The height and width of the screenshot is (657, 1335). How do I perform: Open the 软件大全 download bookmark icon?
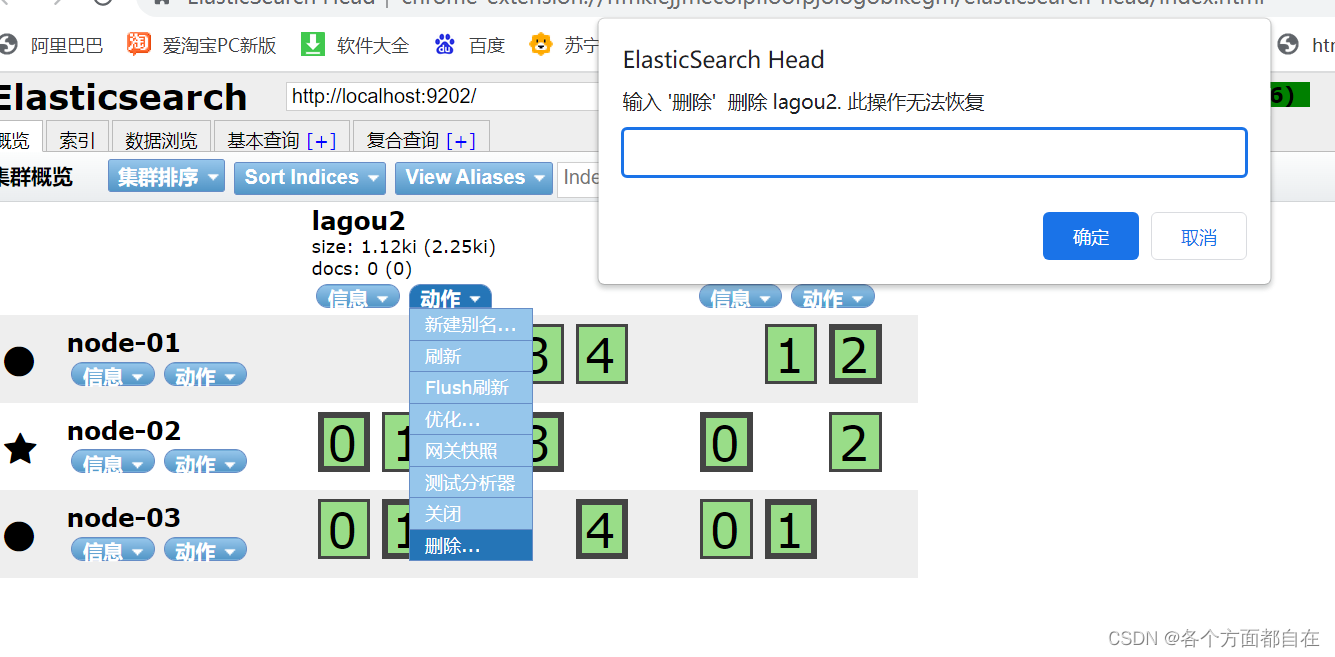pyautogui.click(x=313, y=44)
